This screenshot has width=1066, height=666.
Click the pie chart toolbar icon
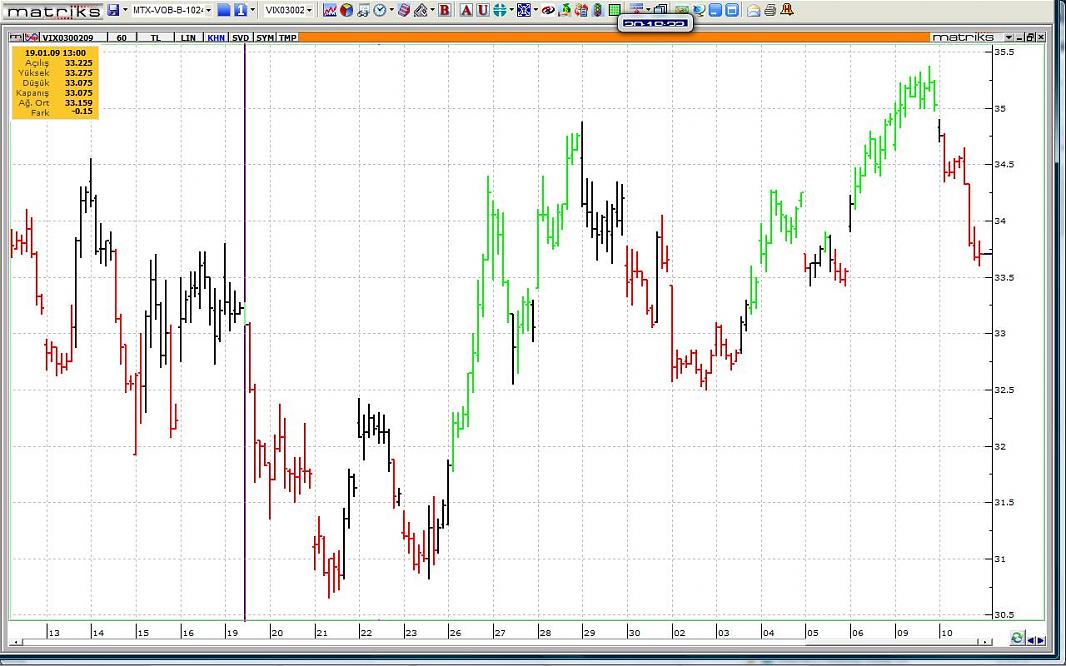(346, 10)
